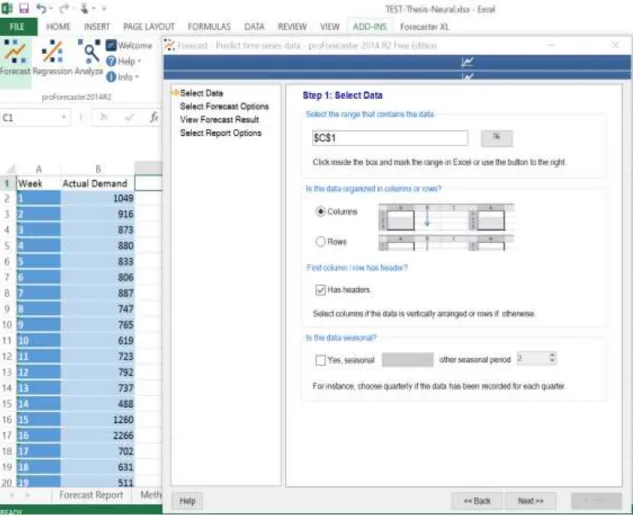Close the Forecast wizard dialog

615,45
